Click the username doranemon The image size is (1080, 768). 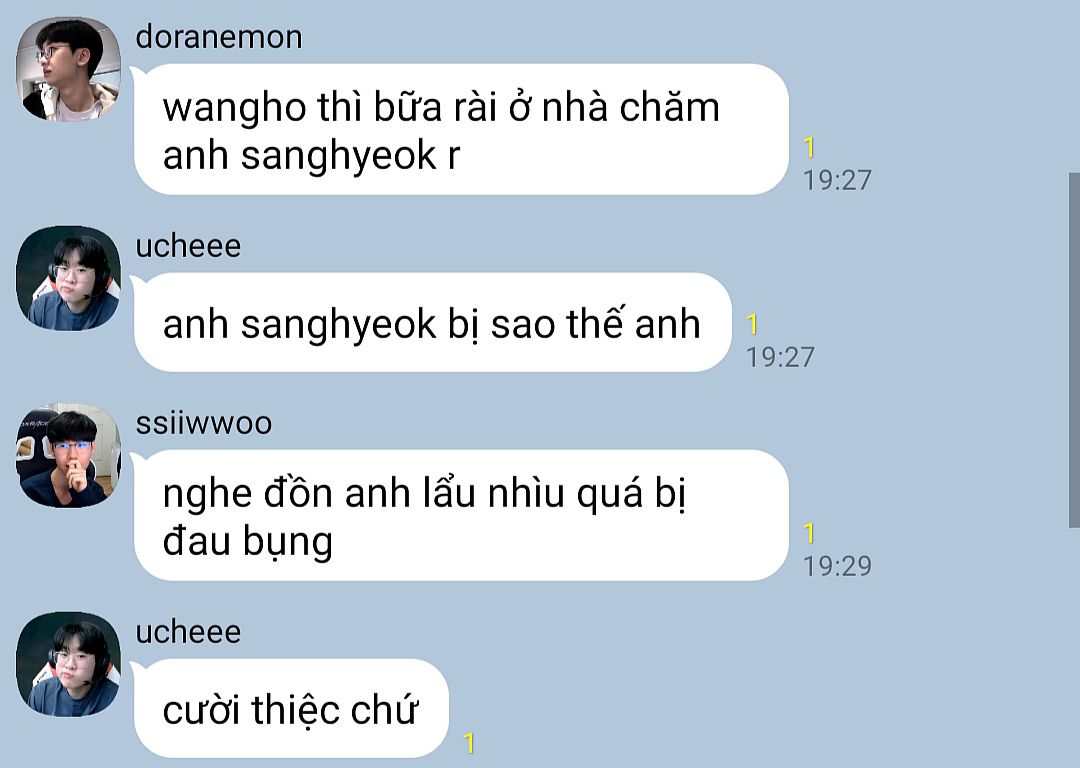(x=219, y=37)
